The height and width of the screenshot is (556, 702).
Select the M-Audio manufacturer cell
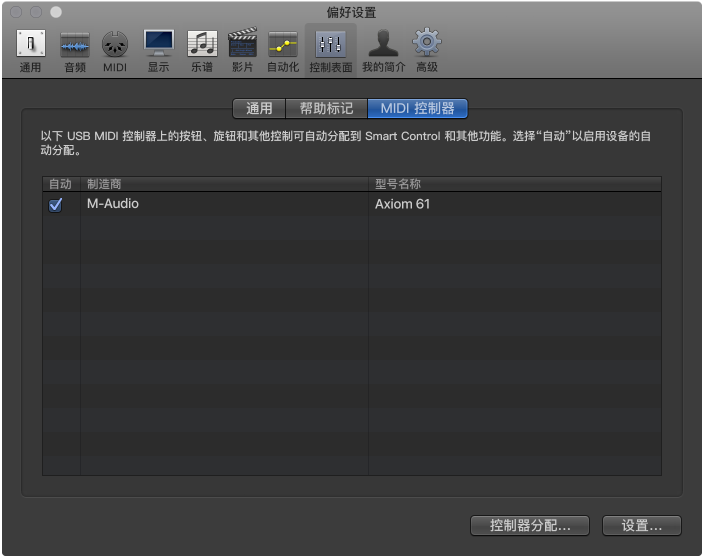click(x=224, y=204)
